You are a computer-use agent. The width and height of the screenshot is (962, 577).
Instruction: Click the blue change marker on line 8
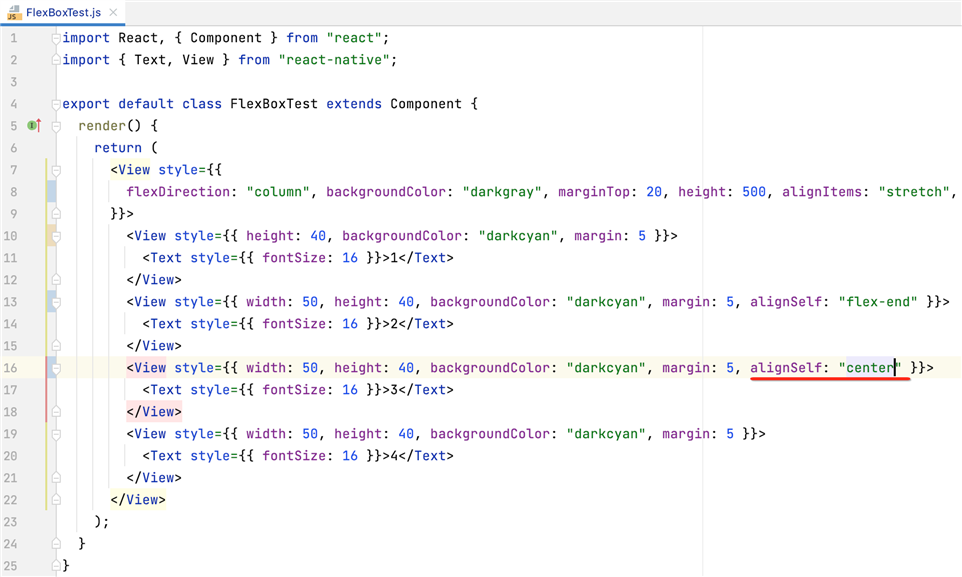click(x=50, y=192)
